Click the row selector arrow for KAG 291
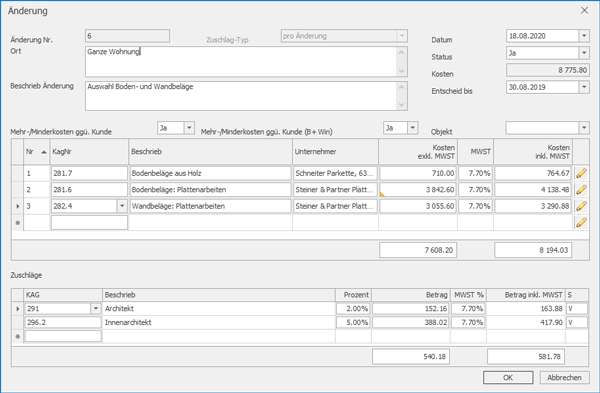The image size is (600, 393). click(18, 309)
